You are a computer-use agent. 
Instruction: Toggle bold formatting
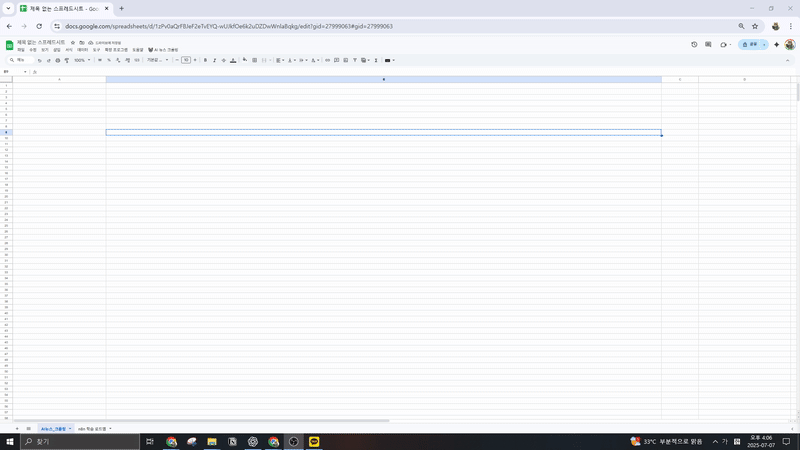(x=206, y=60)
